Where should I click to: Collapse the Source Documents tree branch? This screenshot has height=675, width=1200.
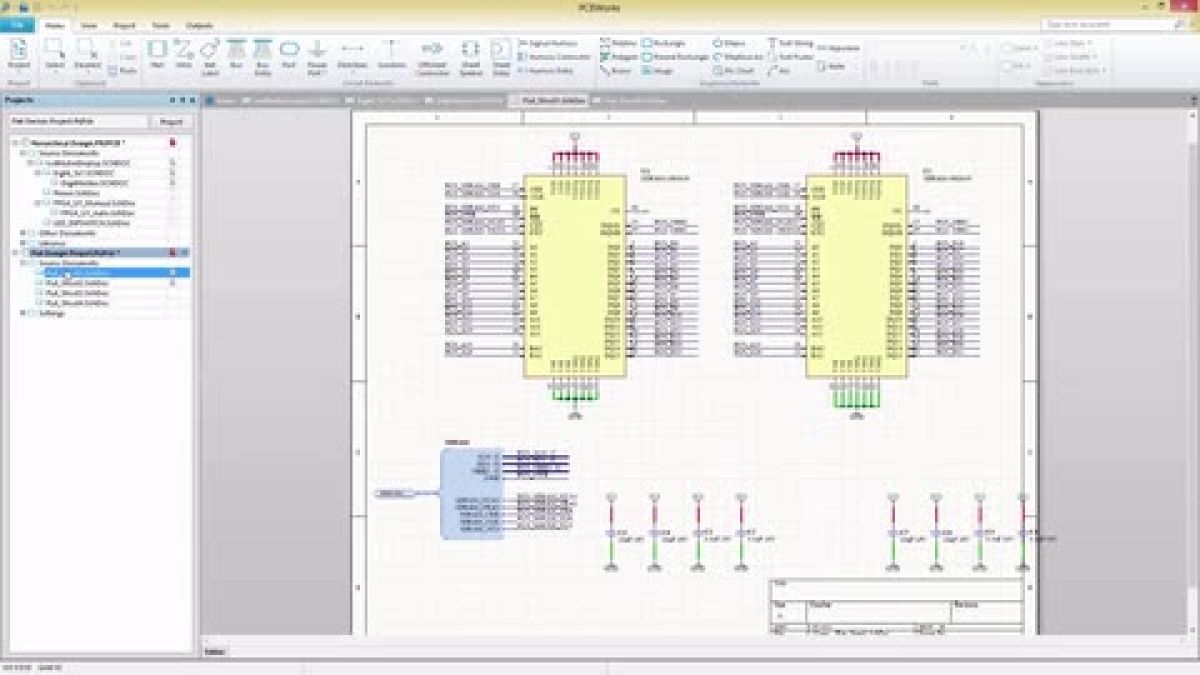pyautogui.click(x=21, y=154)
